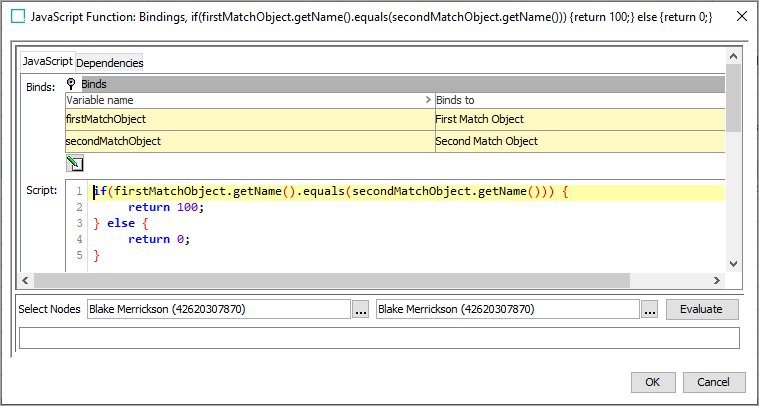Click the horizontal scrollbar left arrow
The image size is (759, 406).
[25, 280]
